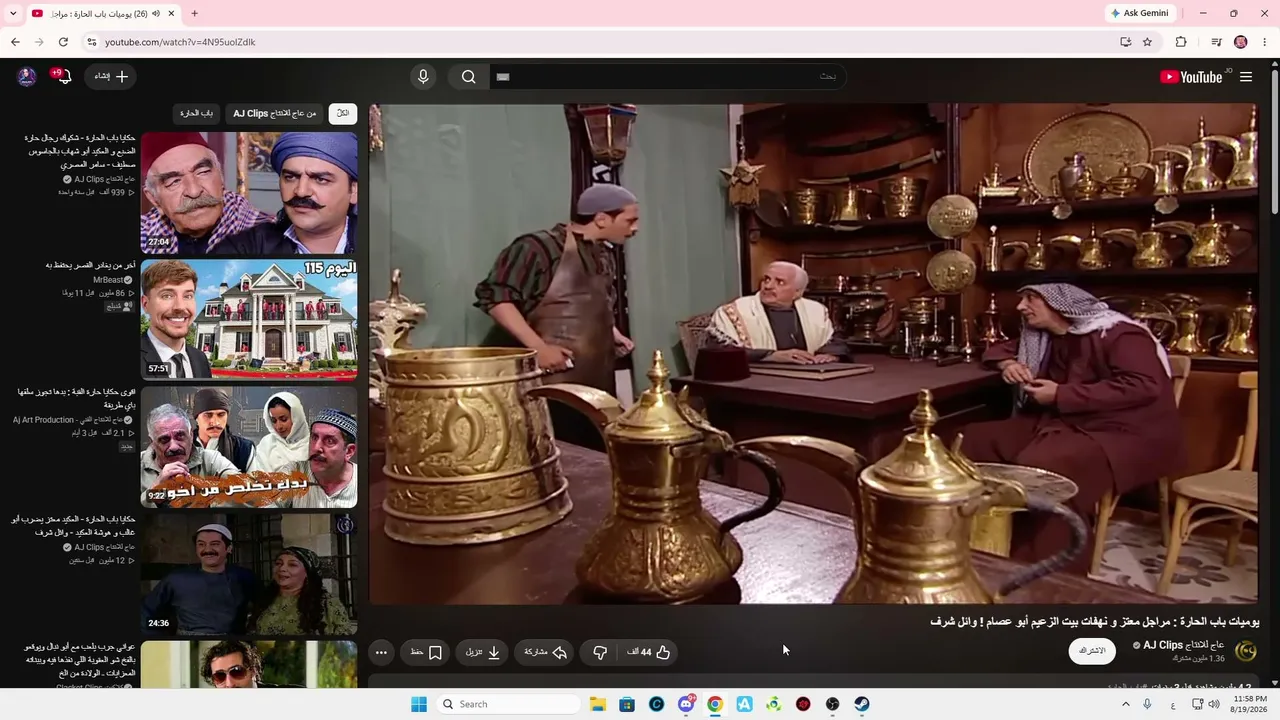Open the Windows Start menu

pyautogui.click(x=419, y=704)
